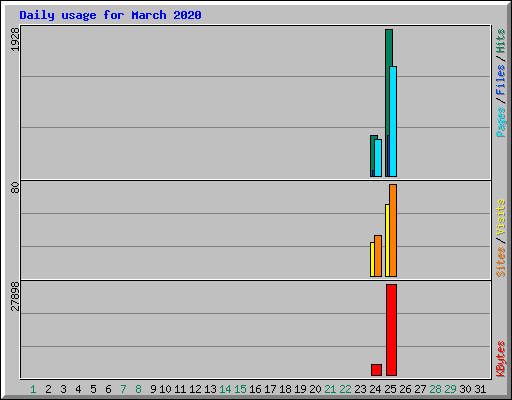
Task: Click the yellow Visits bar for day 24
Action: tap(372, 259)
